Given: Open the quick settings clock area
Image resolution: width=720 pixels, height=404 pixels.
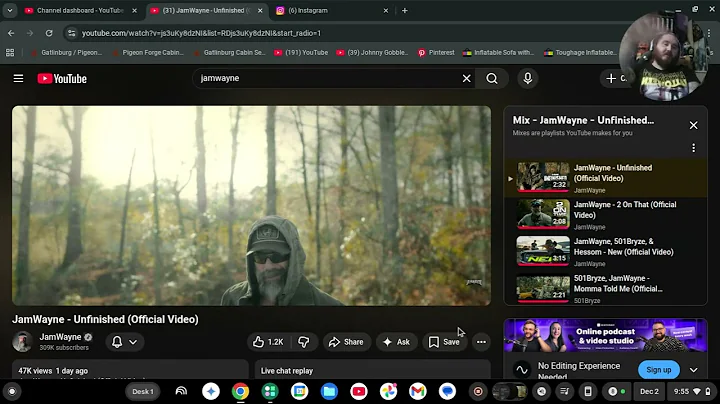Looking at the screenshot, I should point(692,392).
